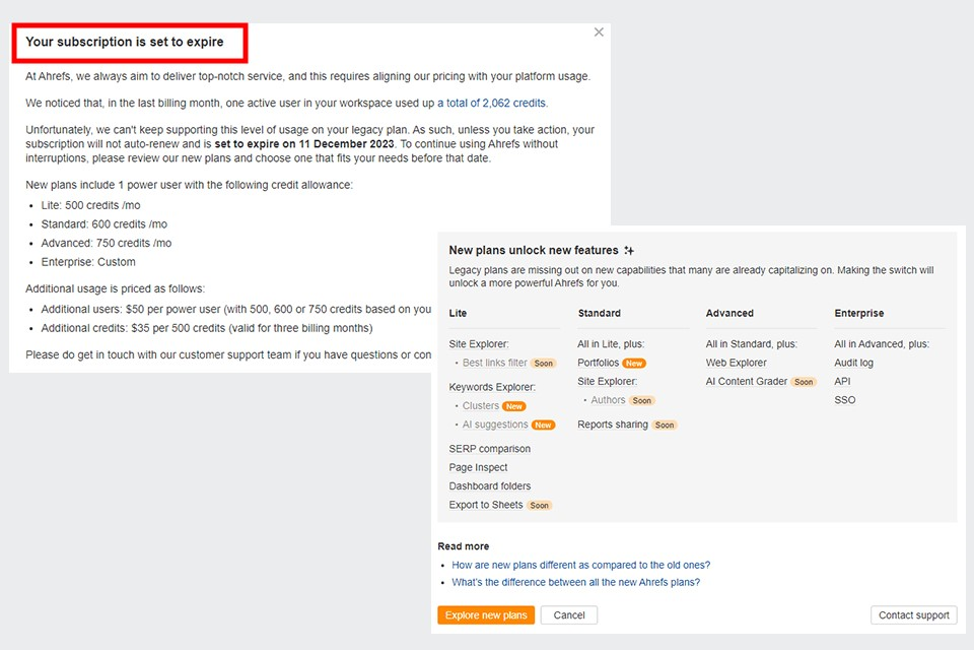The height and width of the screenshot is (650, 974).
Task: Click the Contact support button
Action: (913, 615)
